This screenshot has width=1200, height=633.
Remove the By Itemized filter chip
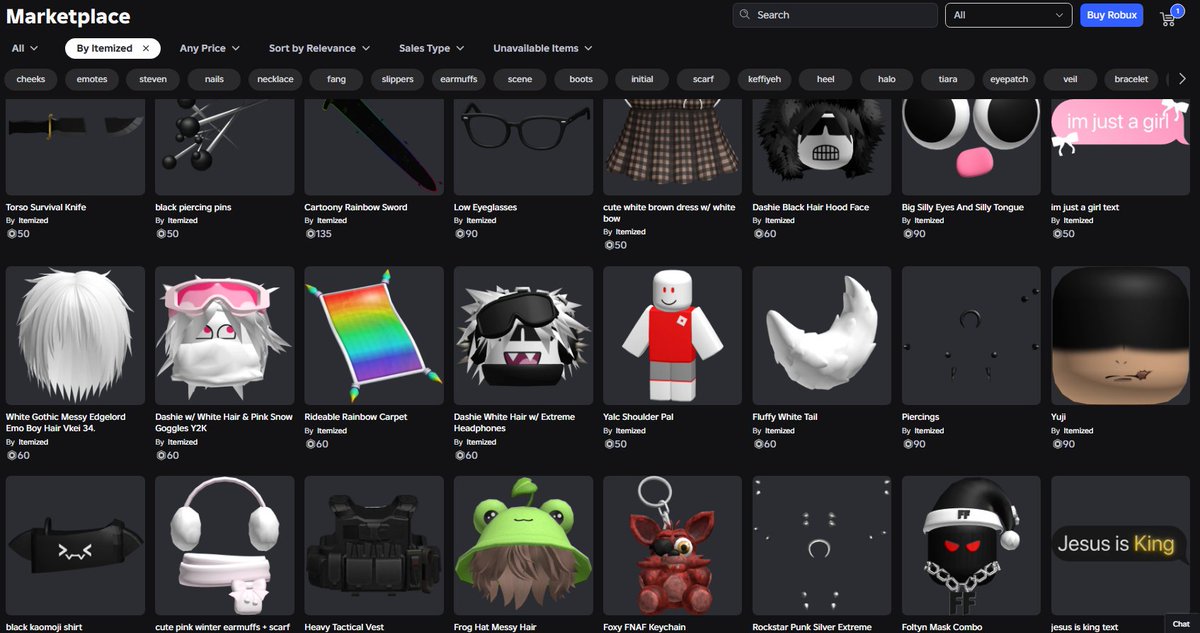point(146,48)
